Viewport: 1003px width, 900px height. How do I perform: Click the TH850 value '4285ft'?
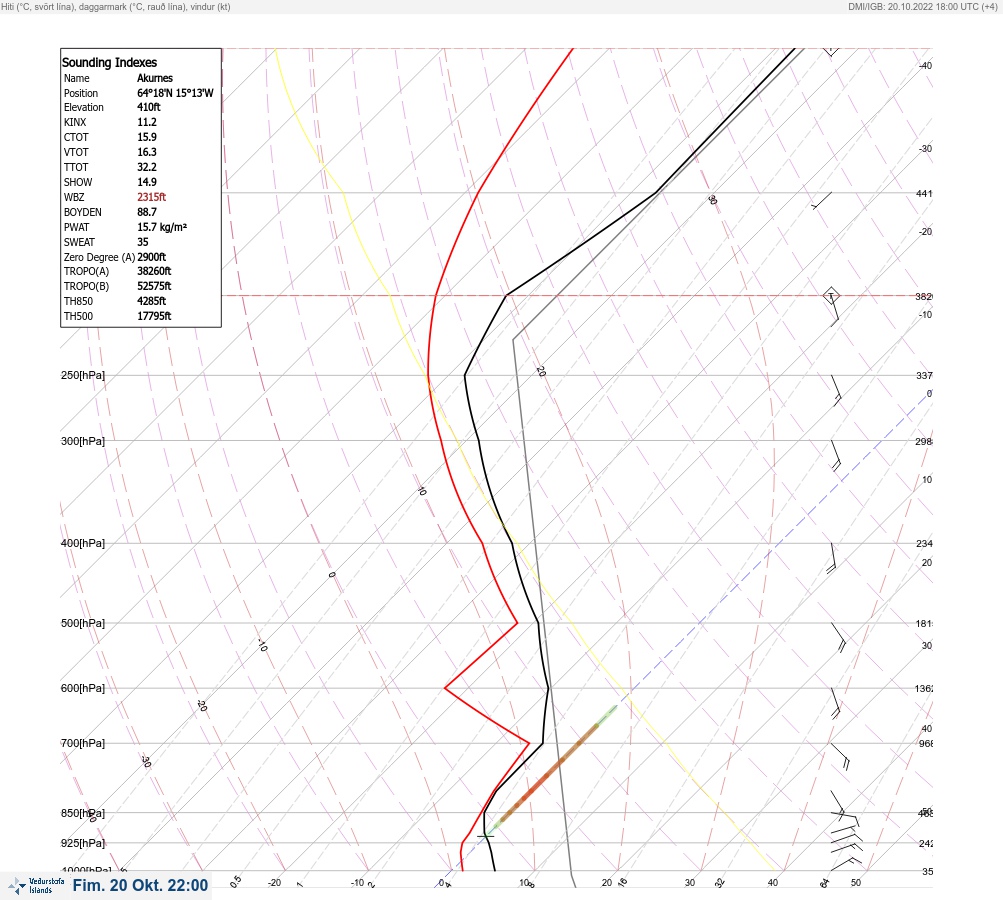click(152, 301)
